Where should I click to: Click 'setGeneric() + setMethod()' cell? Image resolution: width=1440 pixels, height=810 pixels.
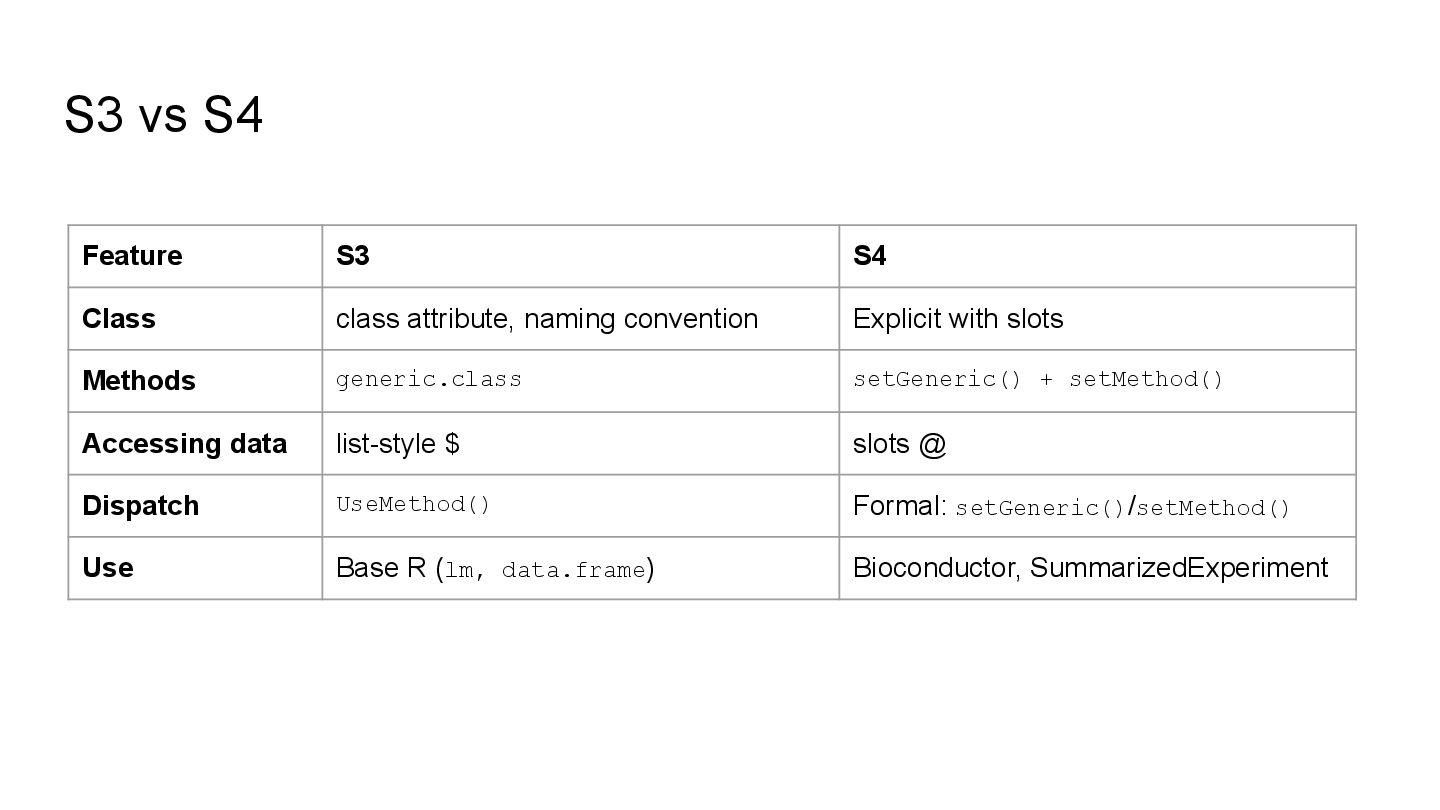[1037, 380]
